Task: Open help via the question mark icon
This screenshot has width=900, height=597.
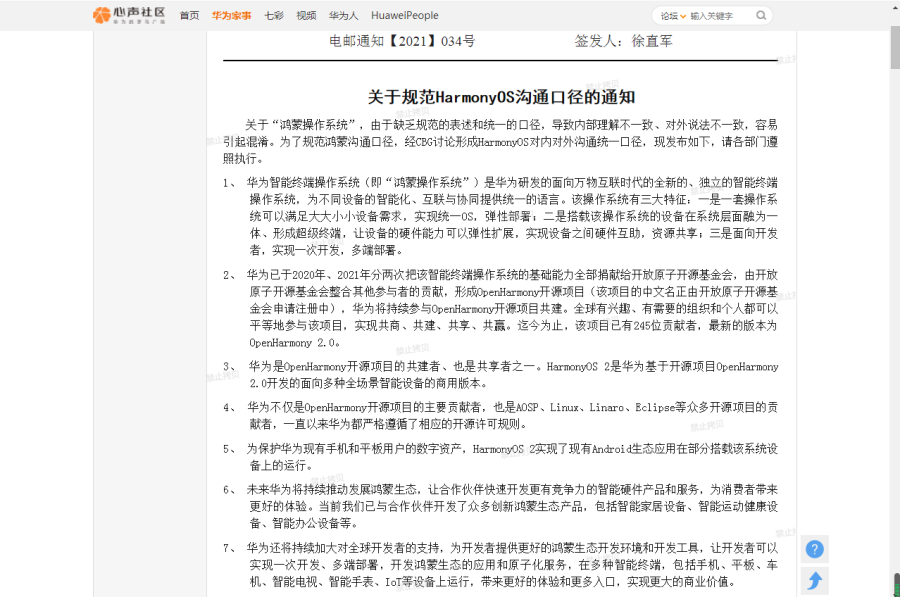Action: tap(815, 549)
